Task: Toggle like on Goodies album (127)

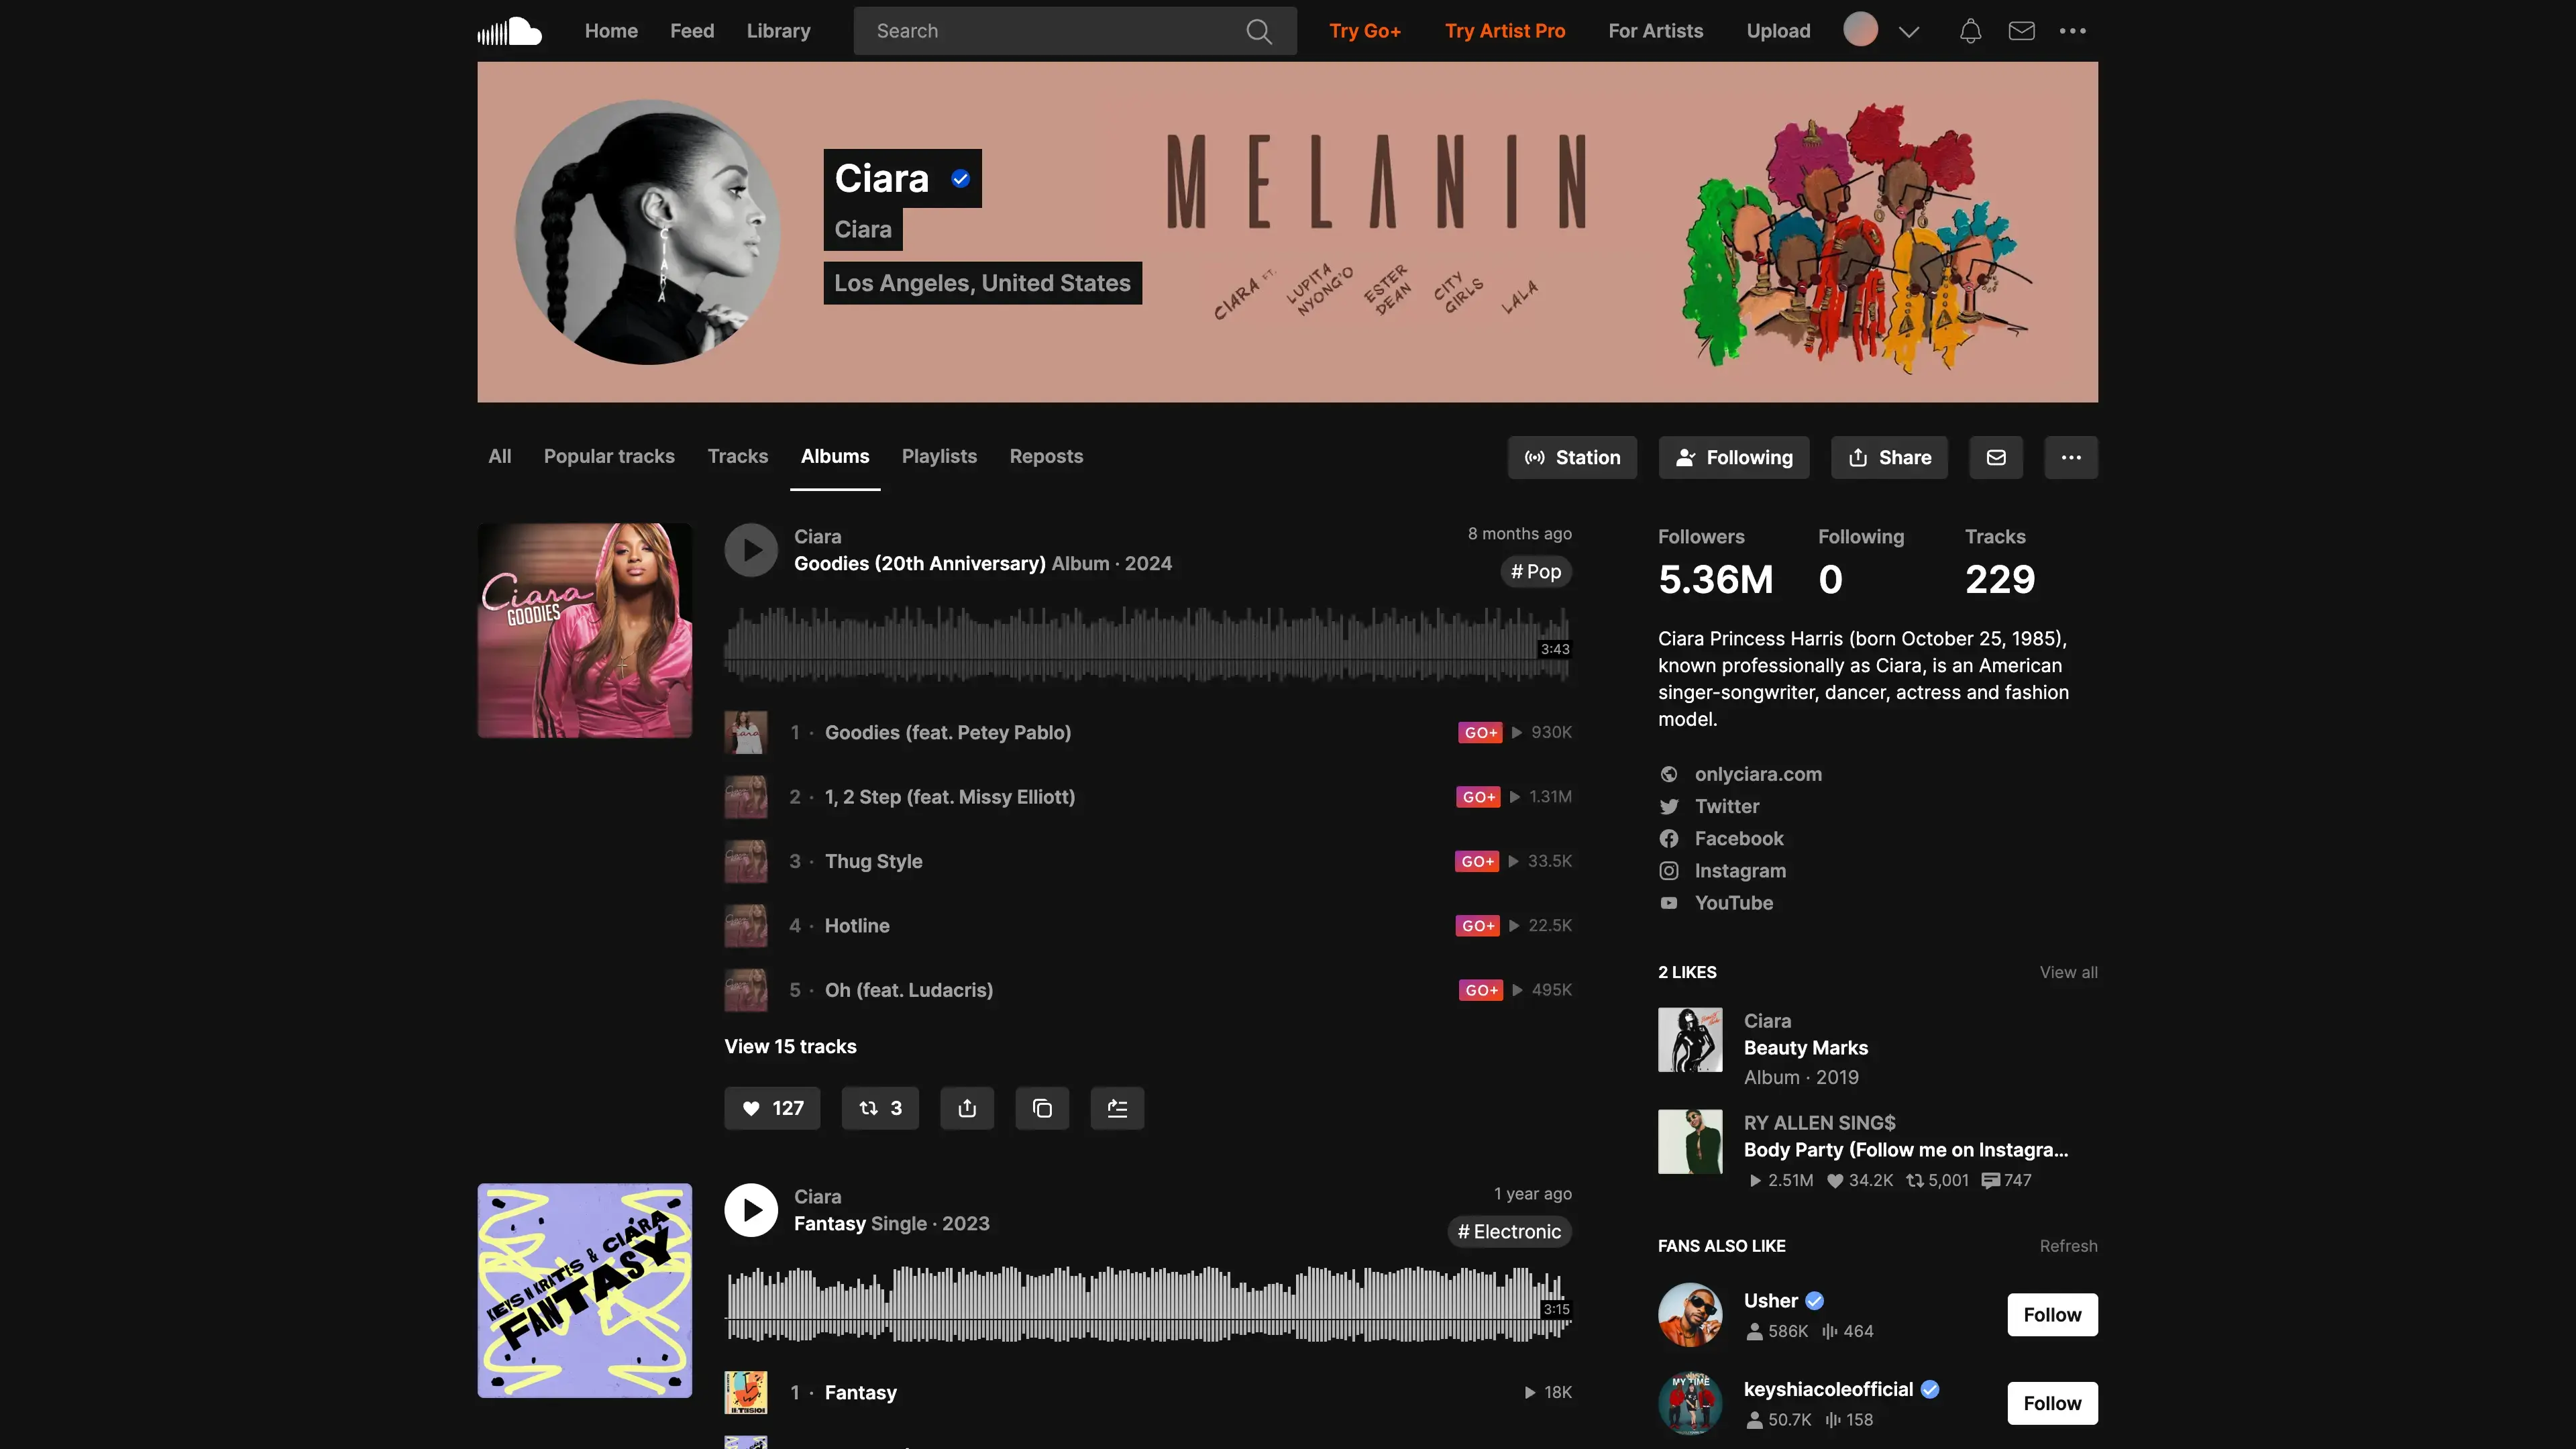Action: coord(772,1108)
